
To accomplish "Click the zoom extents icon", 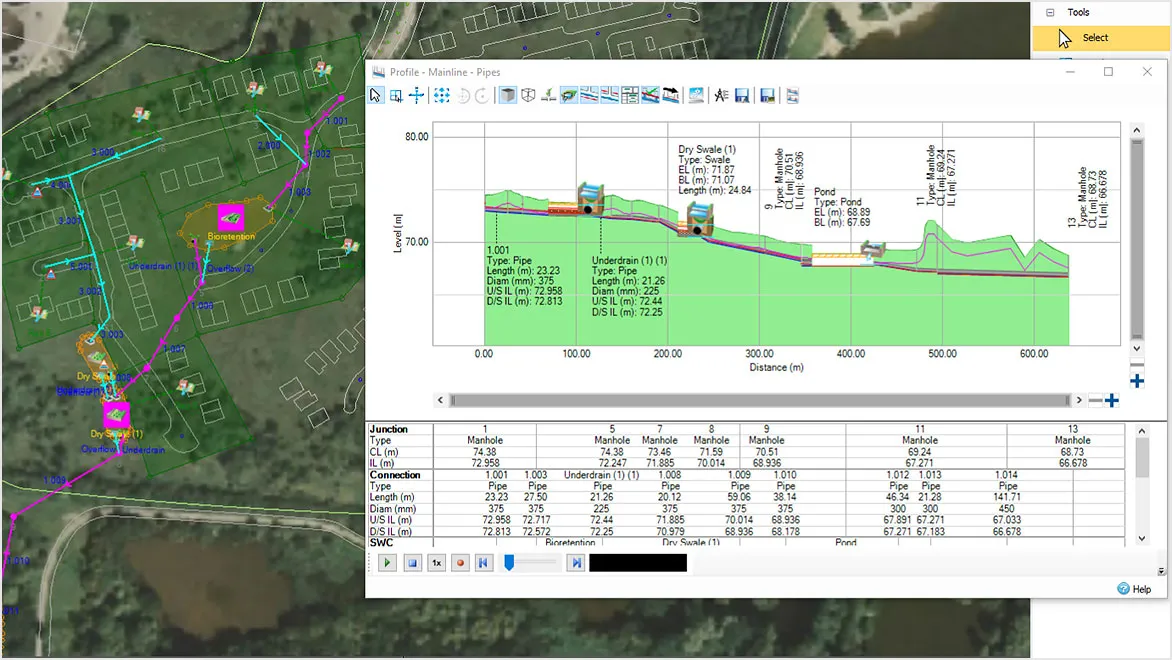I will [x=441, y=96].
